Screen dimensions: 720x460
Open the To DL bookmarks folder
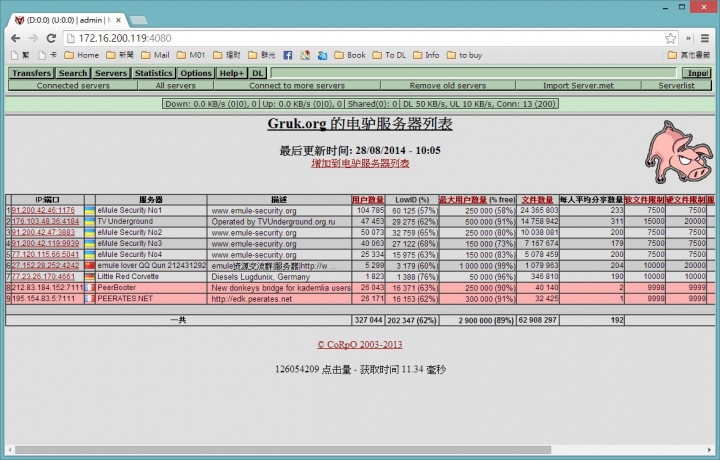click(389, 55)
